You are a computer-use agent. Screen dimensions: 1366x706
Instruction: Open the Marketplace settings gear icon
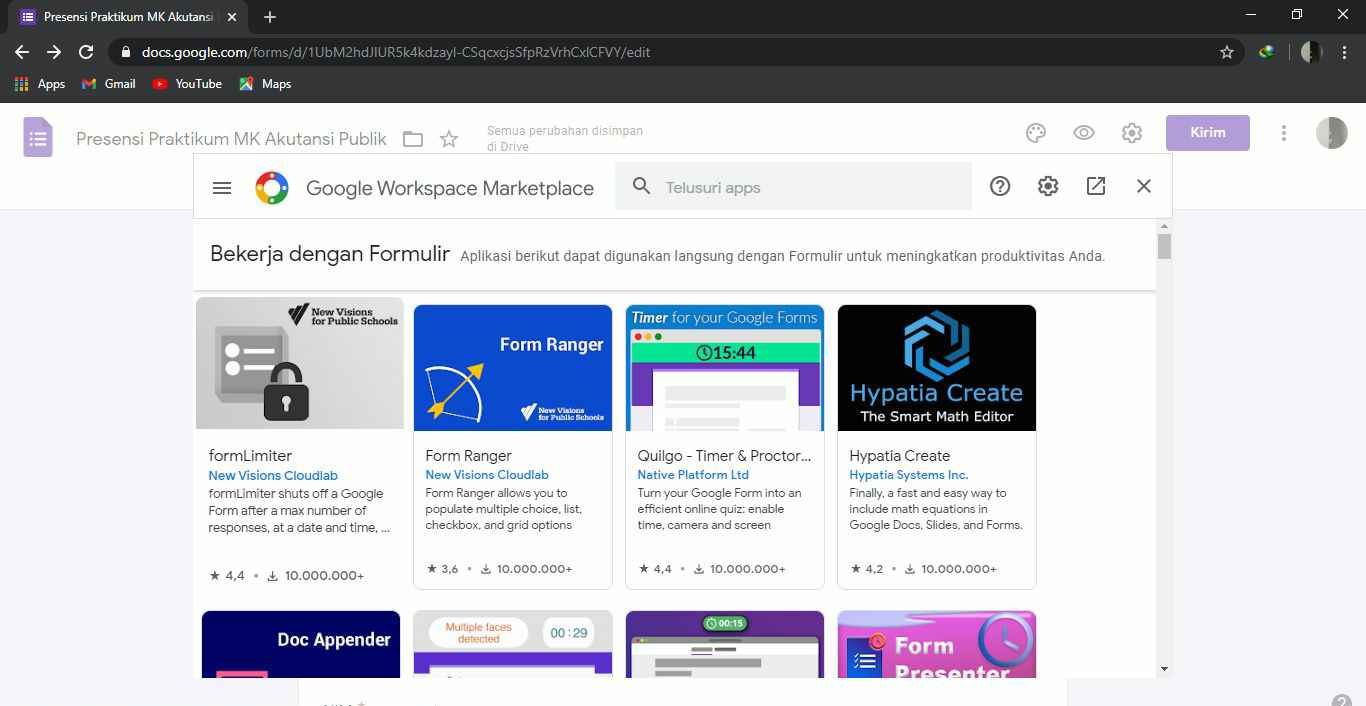[x=1047, y=186]
